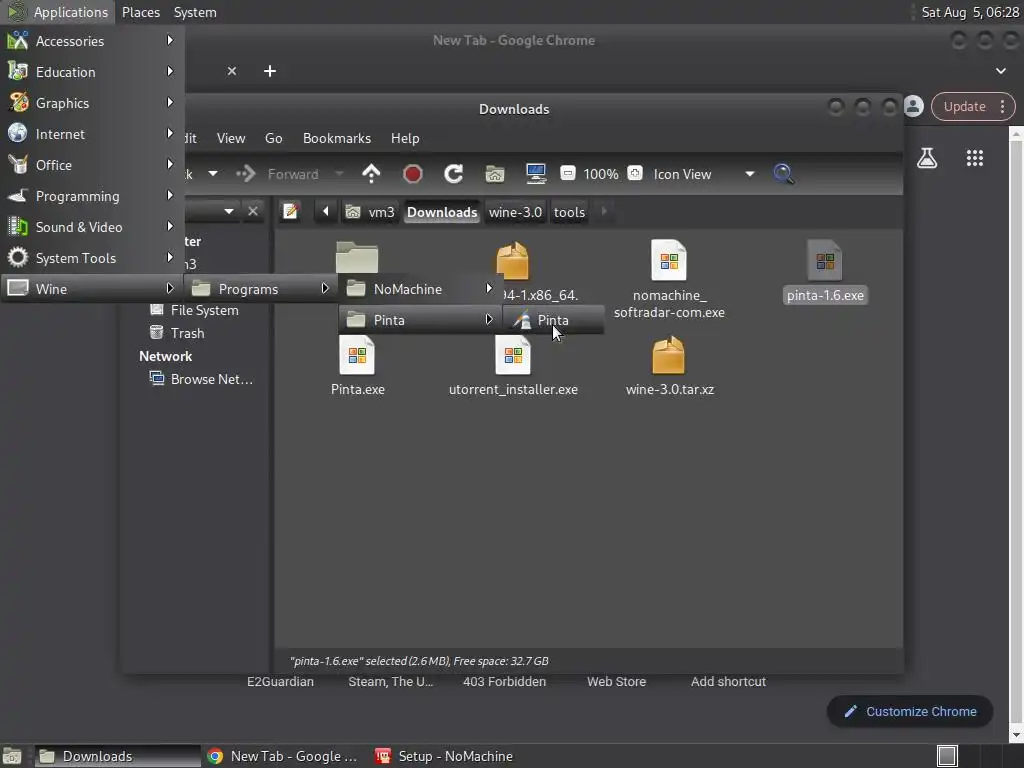Open the Web Store shortcut
The height and width of the screenshot is (768, 1024).
point(616,681)
